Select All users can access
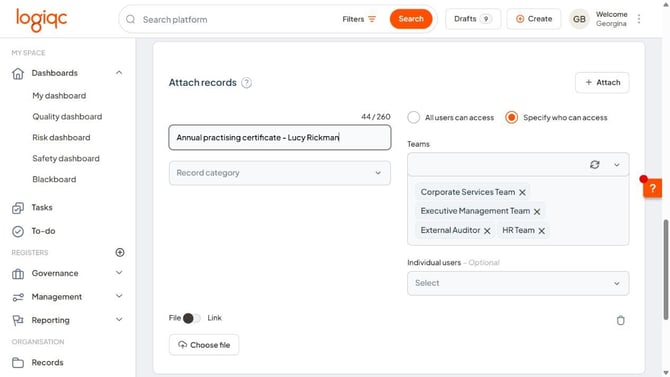 414,118
